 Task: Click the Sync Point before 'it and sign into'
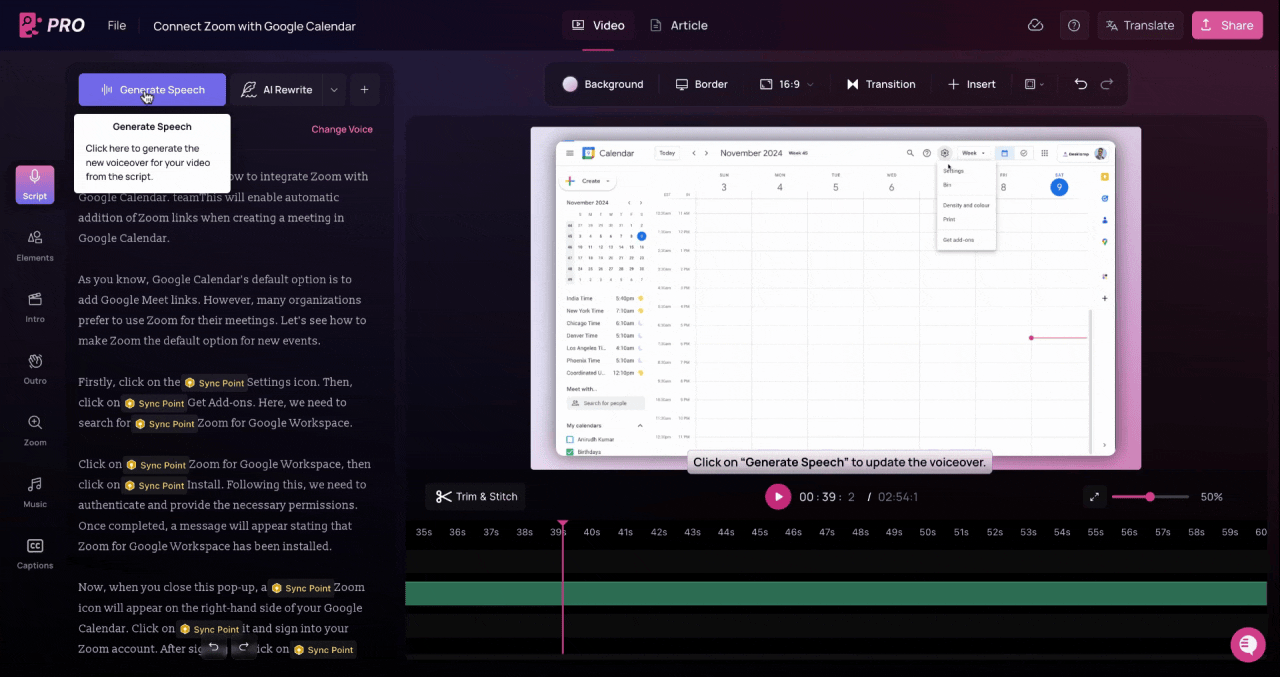coord(209,629)
